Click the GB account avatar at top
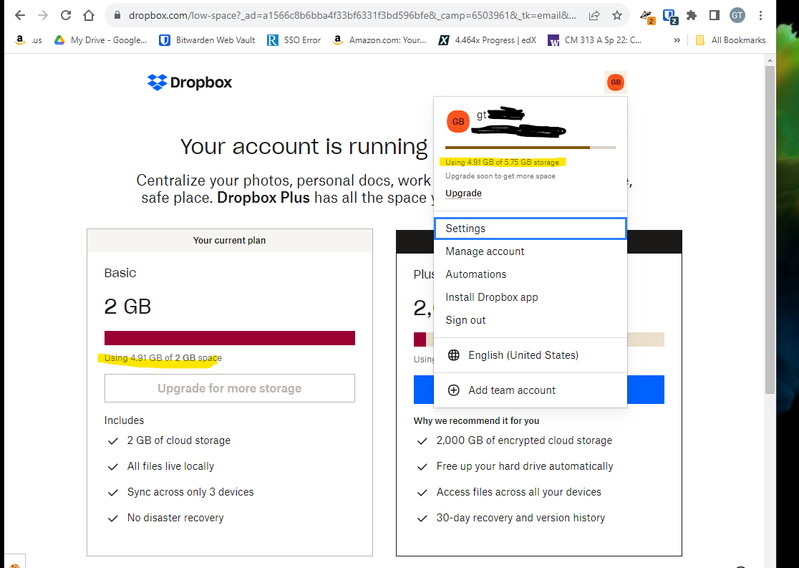Screen dimensions: 799x568 point(616,82)
